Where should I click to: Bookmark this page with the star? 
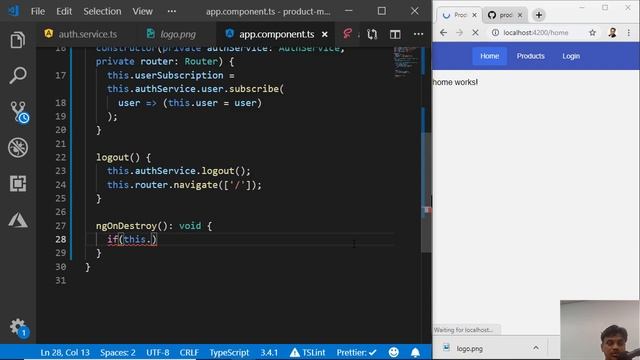tap(592, 33)
